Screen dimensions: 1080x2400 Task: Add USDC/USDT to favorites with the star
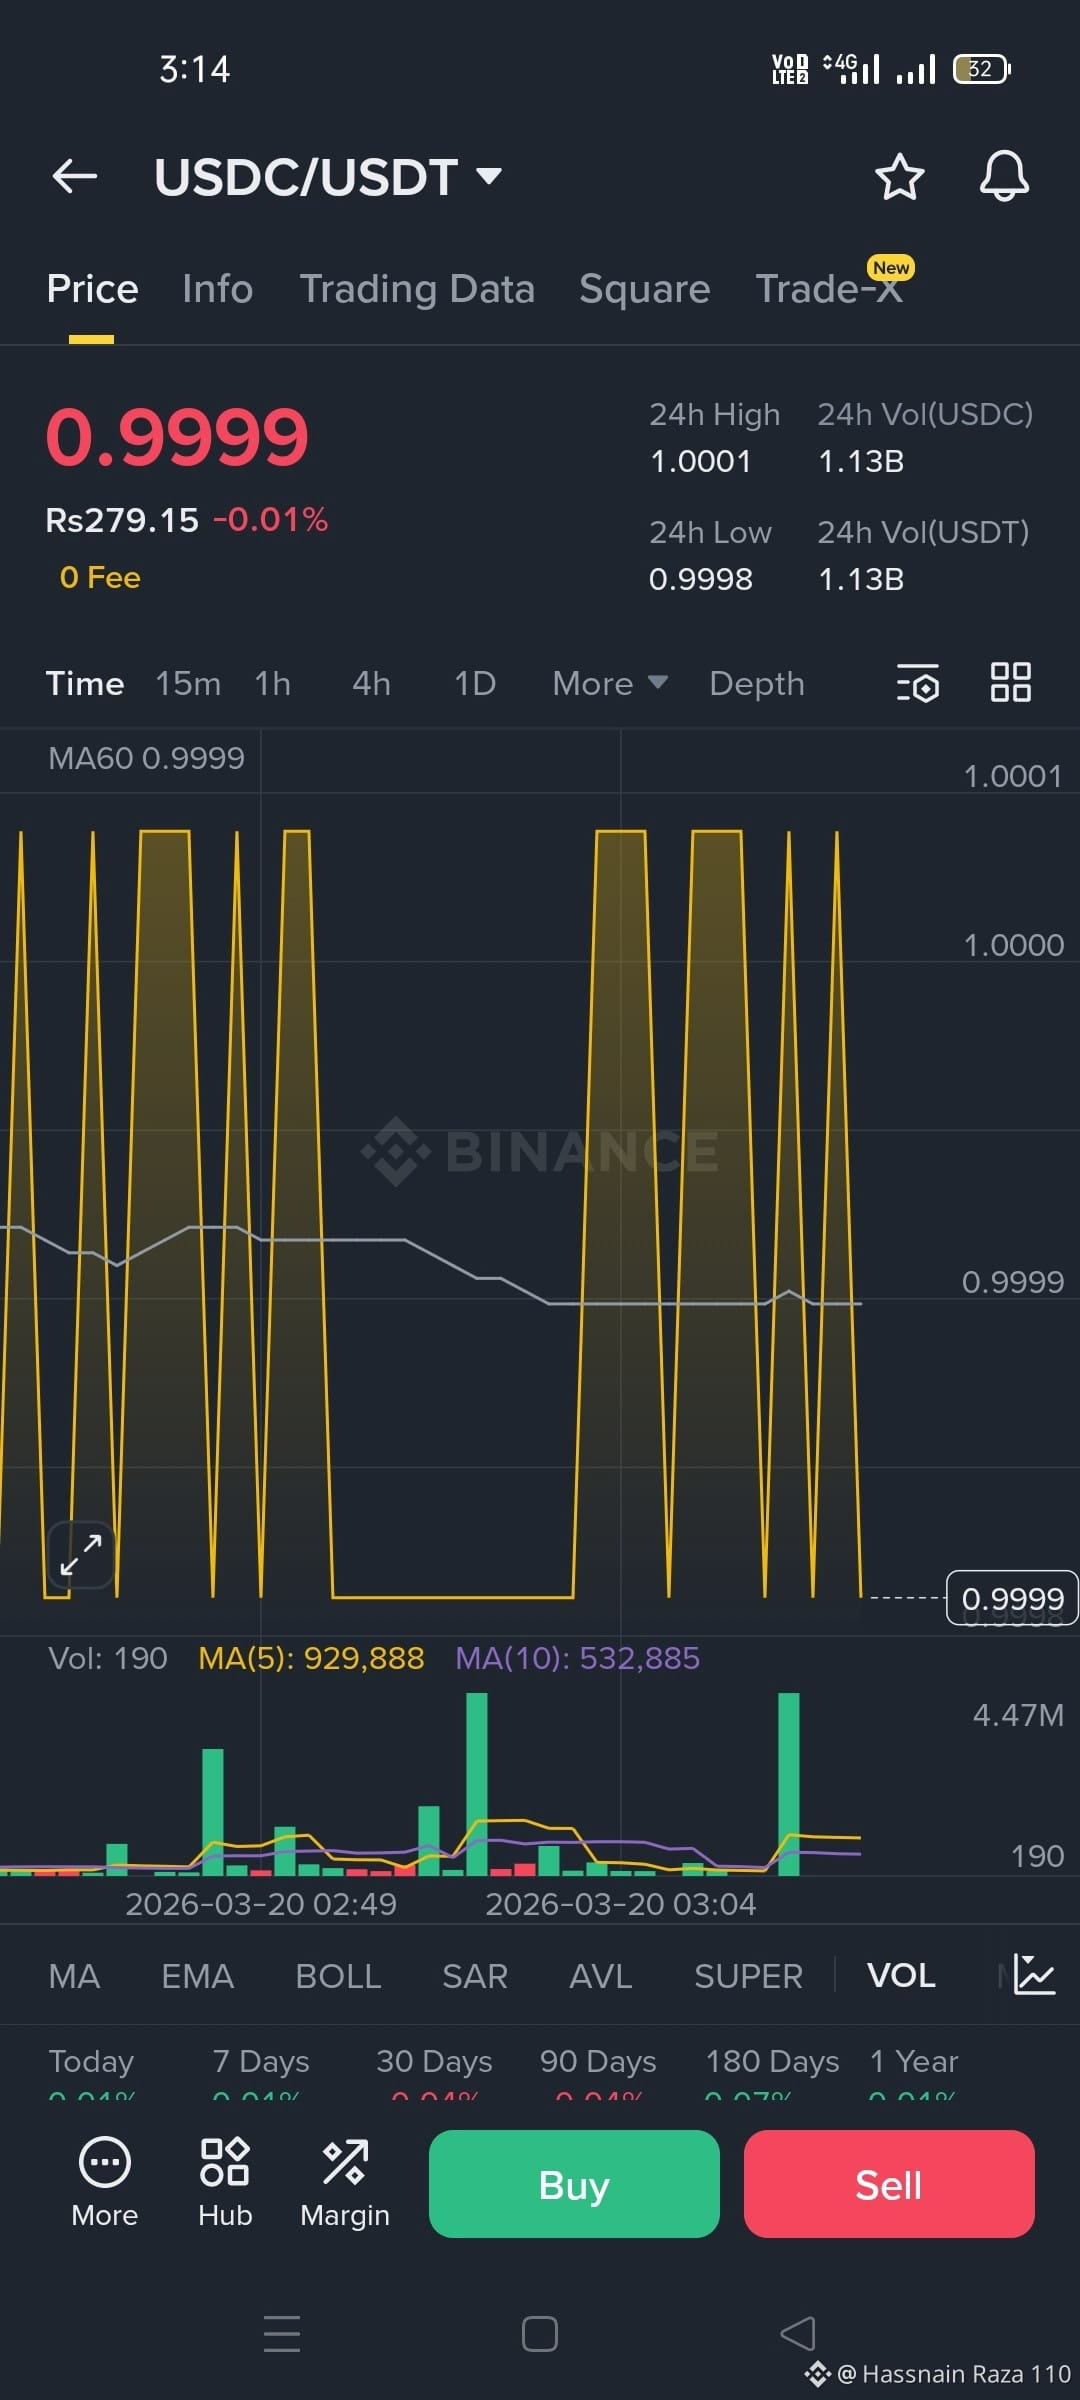pyautogui.click(x=899, y=177)
